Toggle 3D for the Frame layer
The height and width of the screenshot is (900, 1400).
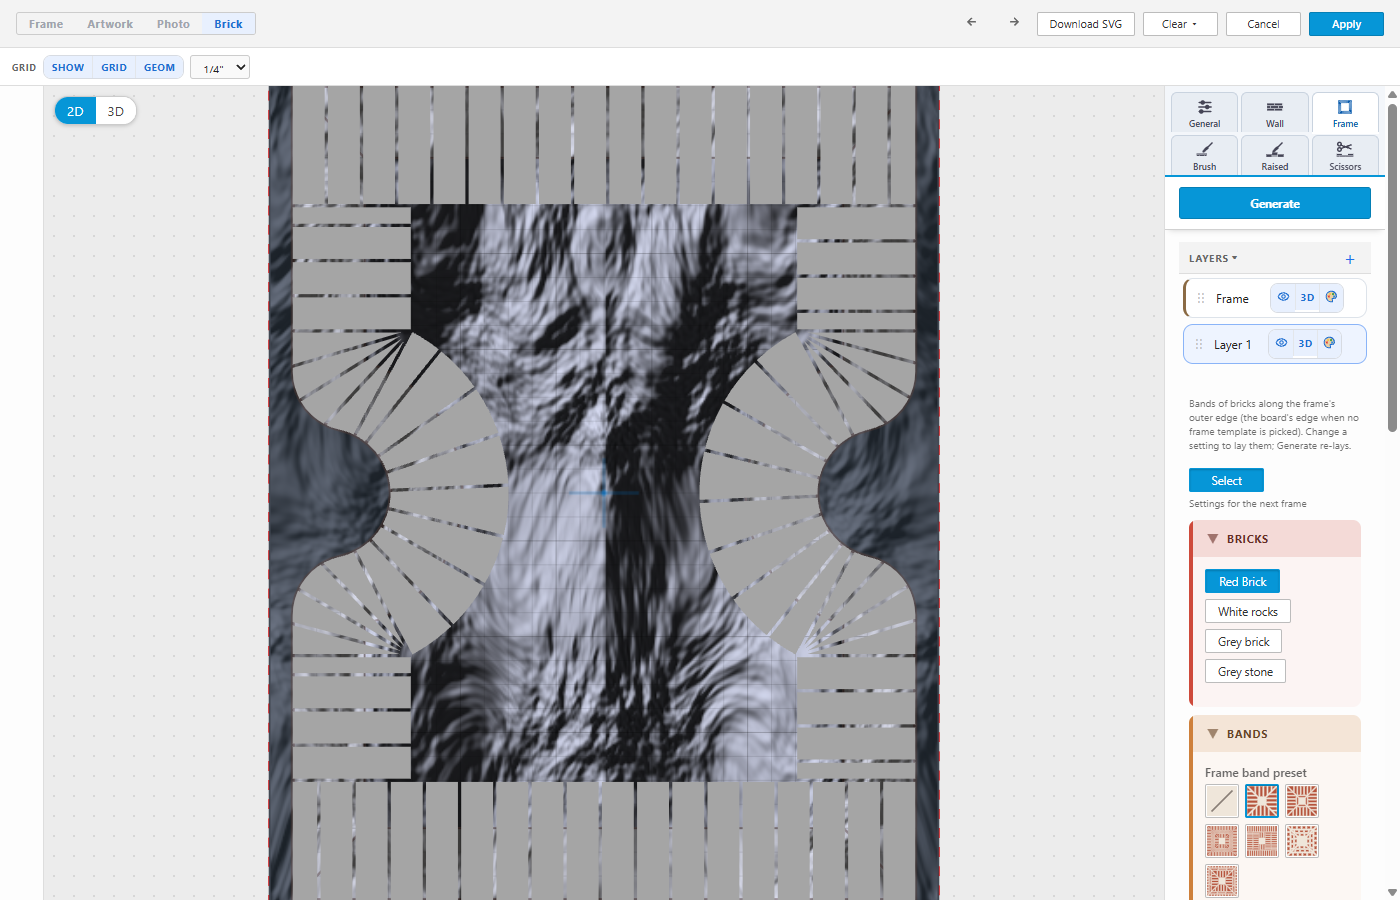(1307, 297)
